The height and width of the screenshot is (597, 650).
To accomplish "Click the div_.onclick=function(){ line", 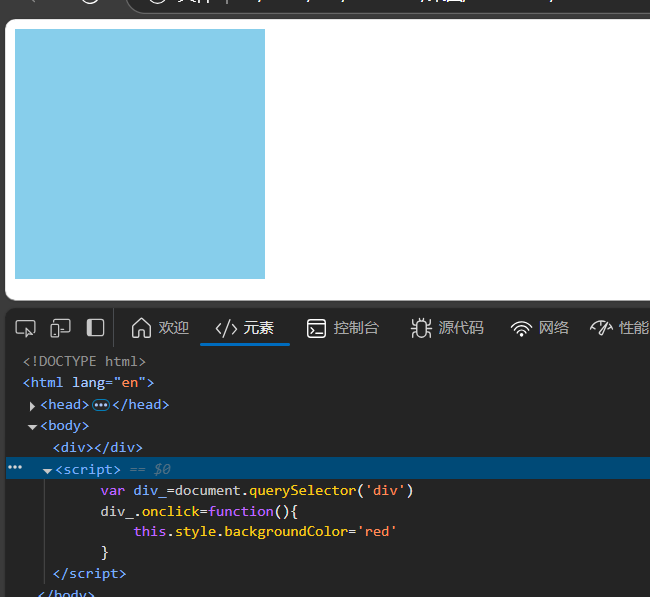I will [199, 512].
